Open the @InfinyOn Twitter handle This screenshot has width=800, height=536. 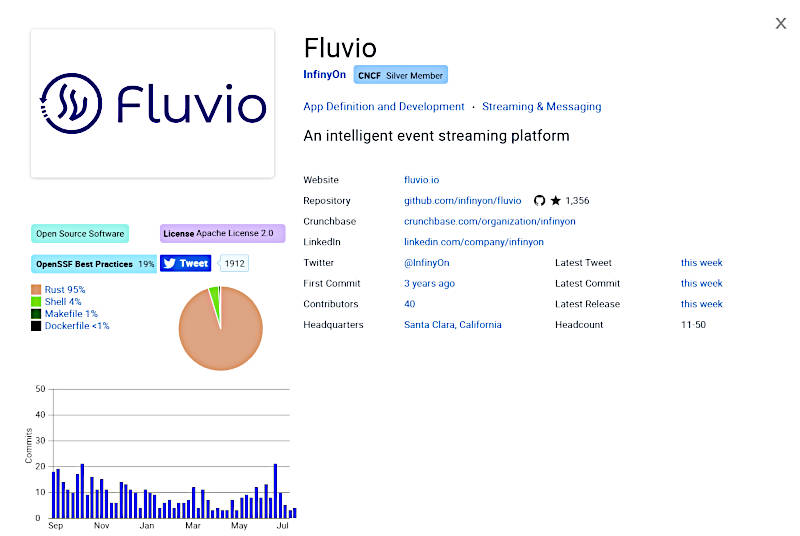point(427,263)
